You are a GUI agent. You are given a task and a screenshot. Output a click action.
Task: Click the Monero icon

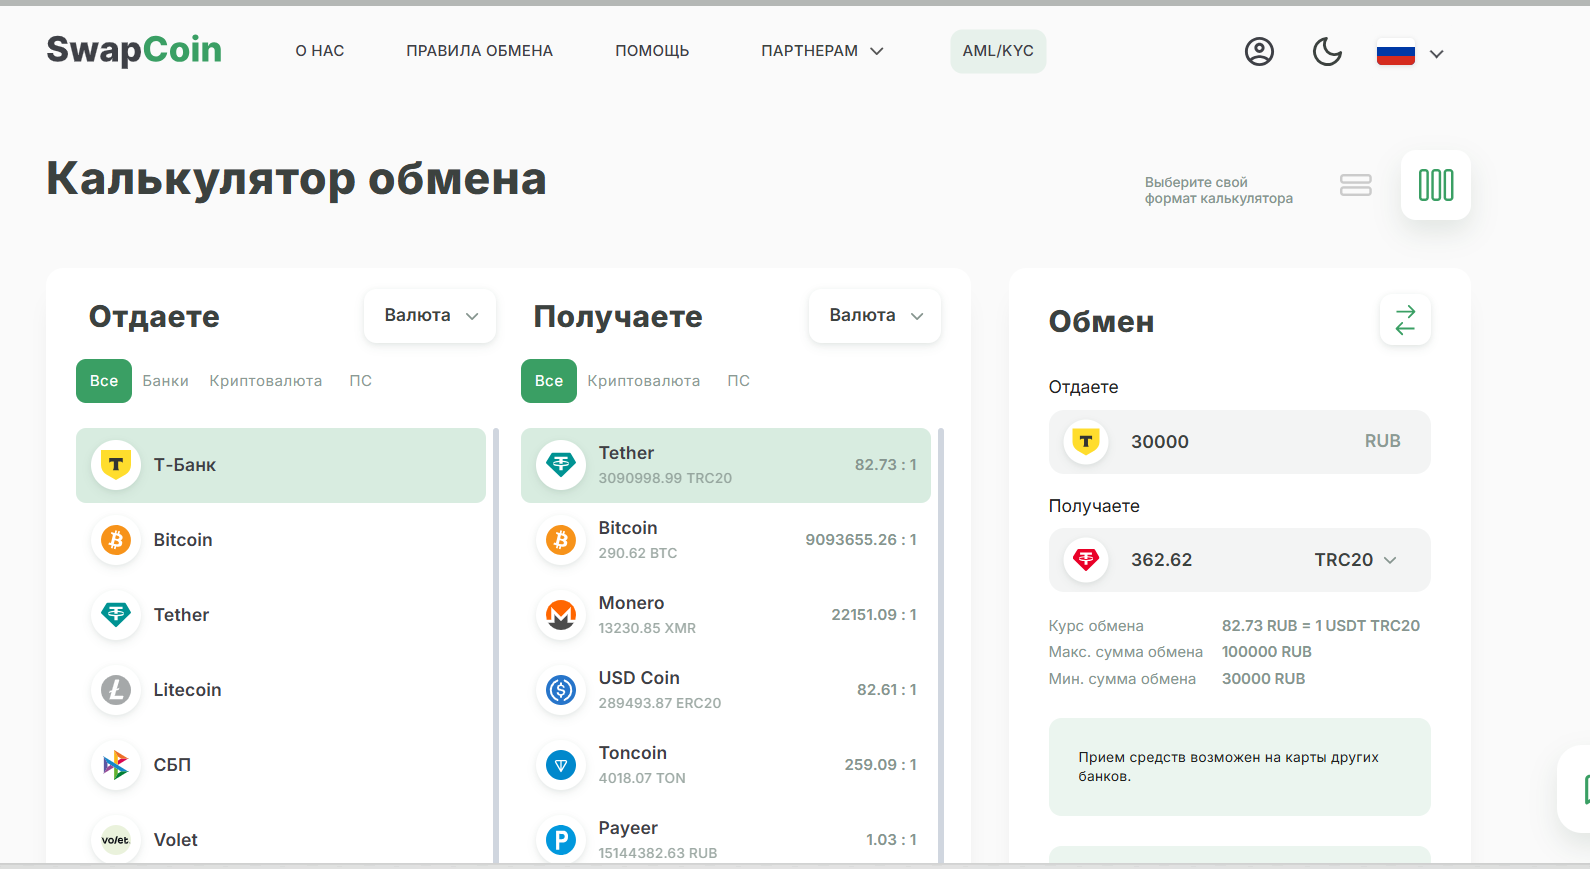[561, 615]
